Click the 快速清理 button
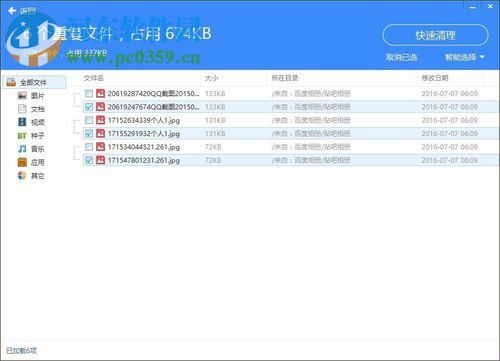Image resolution: width=500 pixels, height=361 pixels. (x=435, y=35)
